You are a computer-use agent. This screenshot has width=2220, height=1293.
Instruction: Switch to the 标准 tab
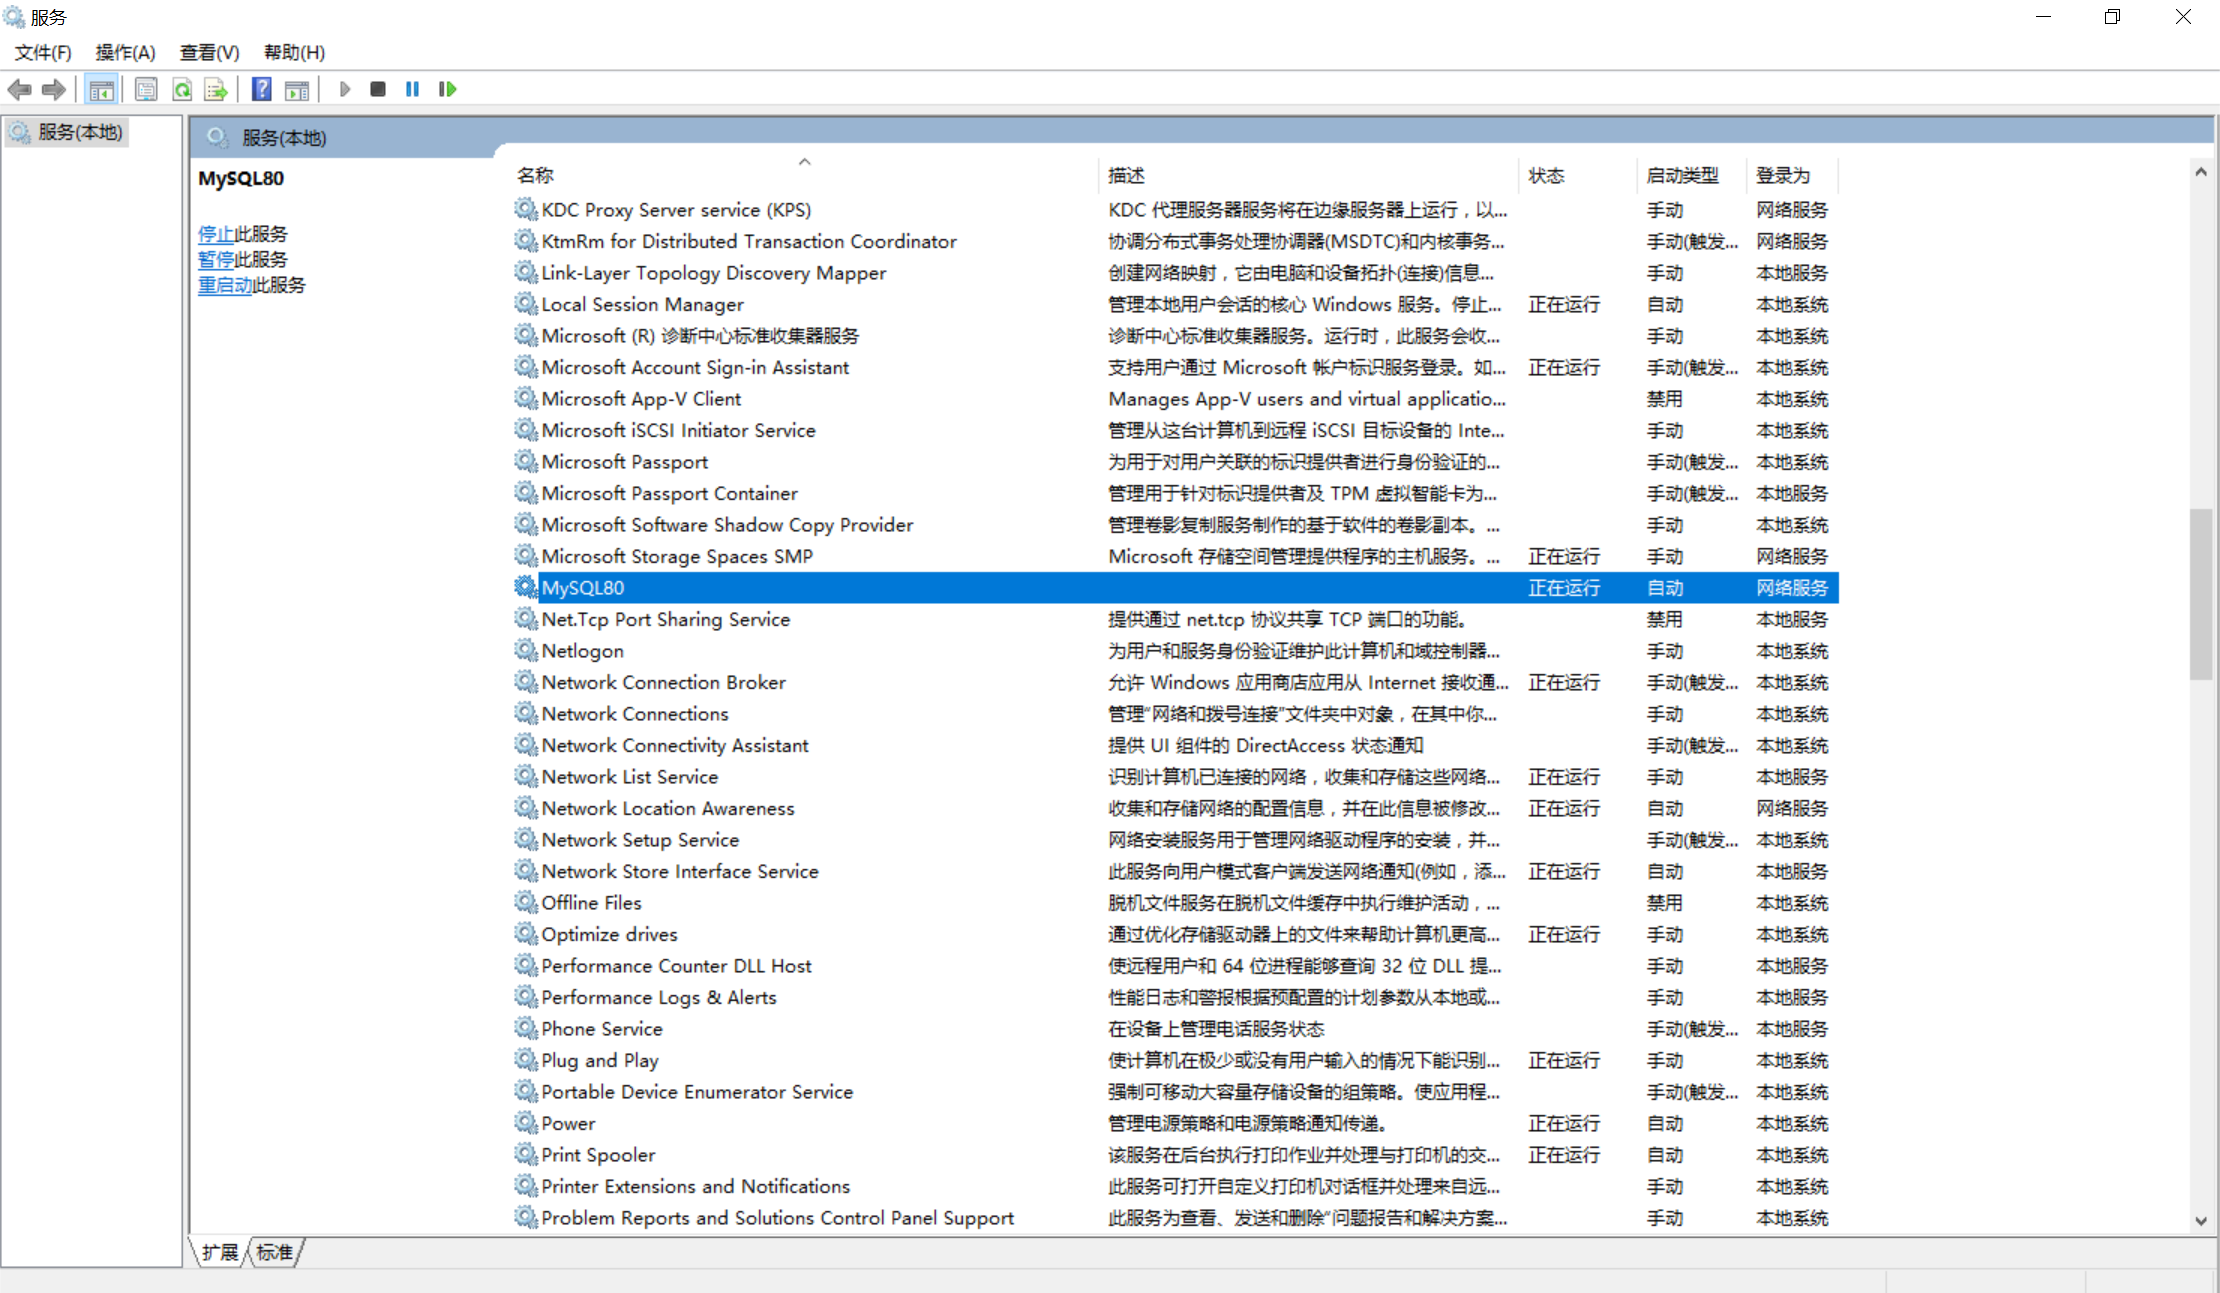pos(274,1252)
